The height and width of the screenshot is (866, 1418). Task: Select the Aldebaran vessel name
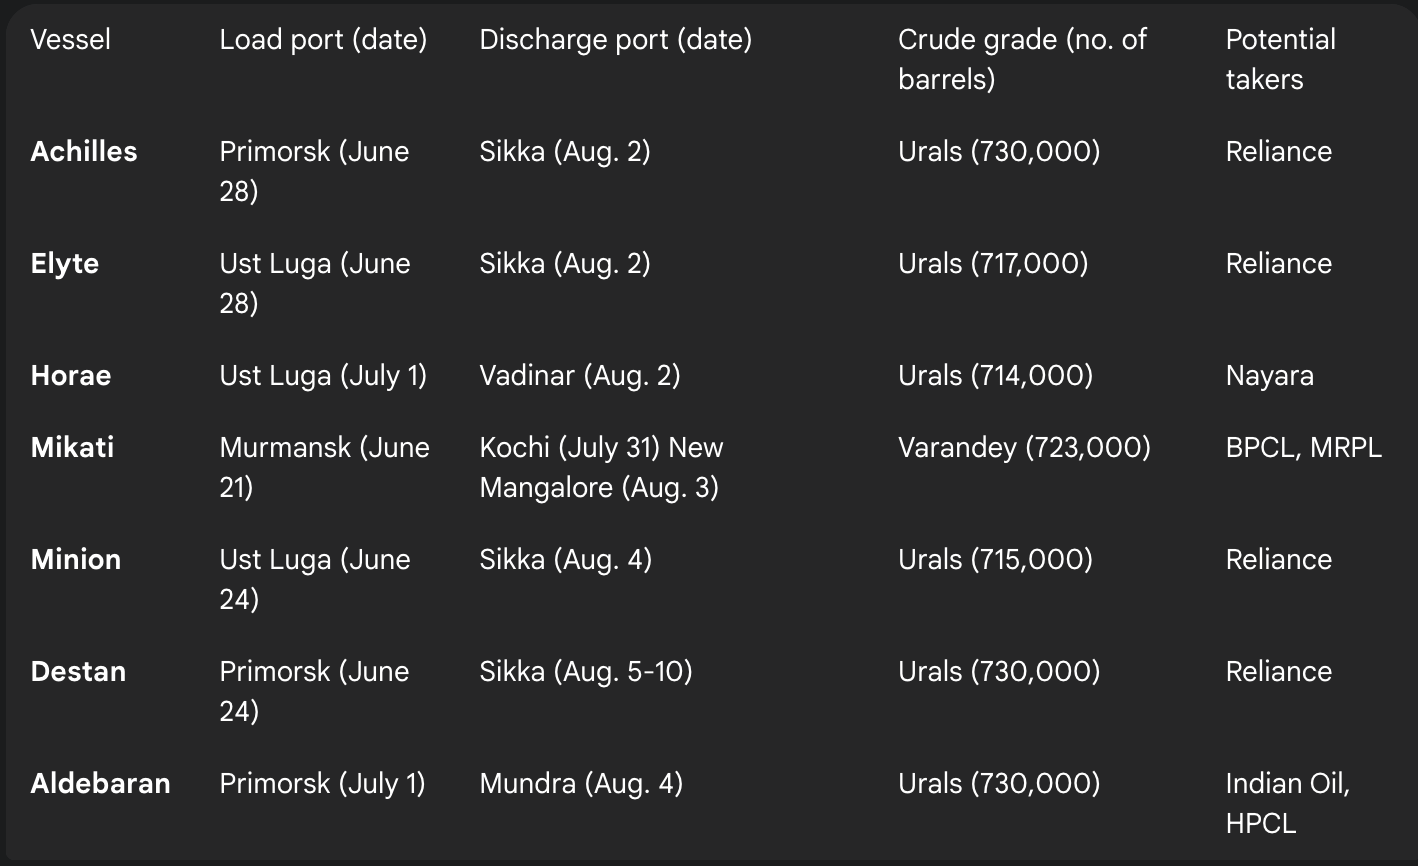point(101,784)
